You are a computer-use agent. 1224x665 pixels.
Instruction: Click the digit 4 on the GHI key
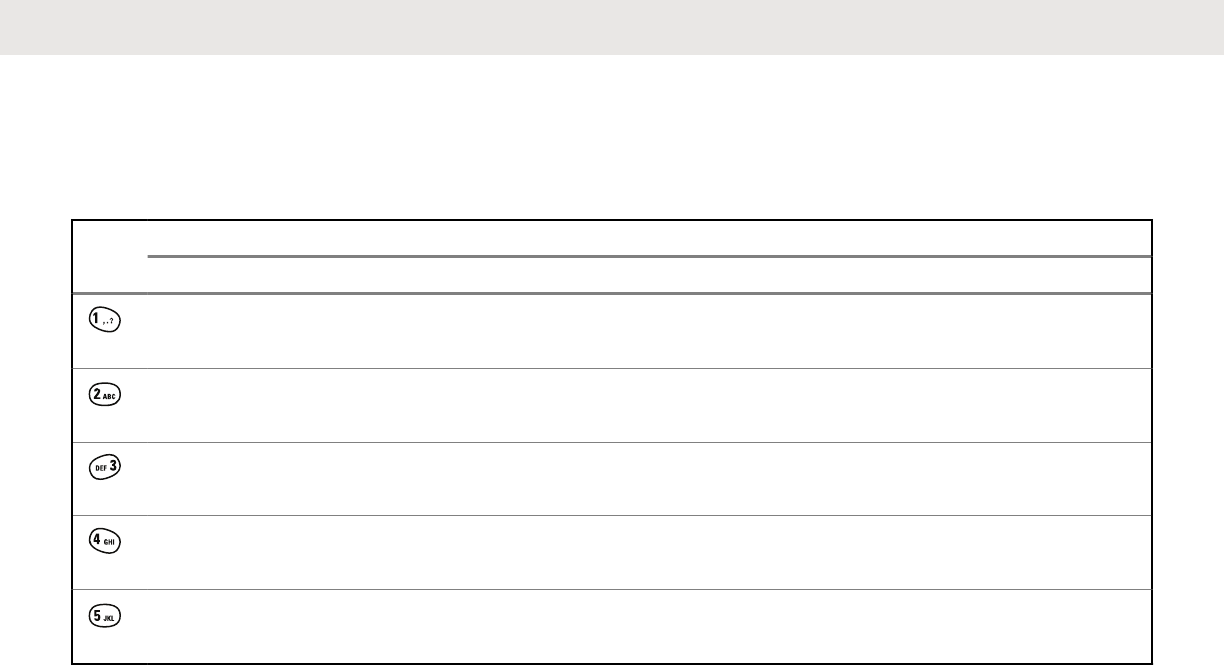click(97, 541)
